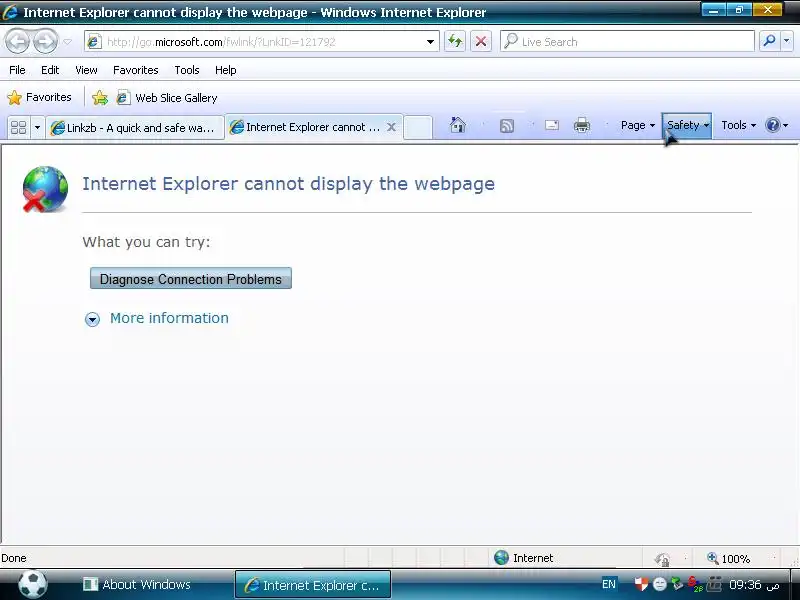Click the globe error icon

pyautogui.click(x=45, y=189)
